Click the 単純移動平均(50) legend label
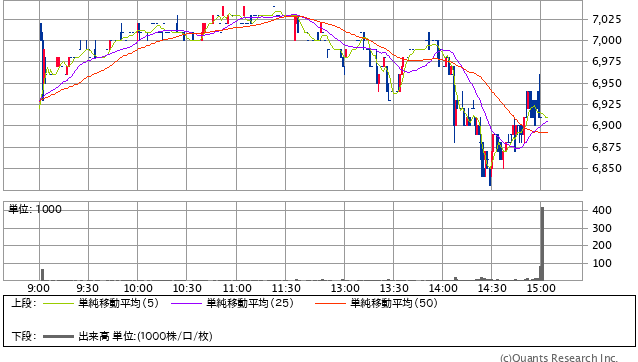 393,303
